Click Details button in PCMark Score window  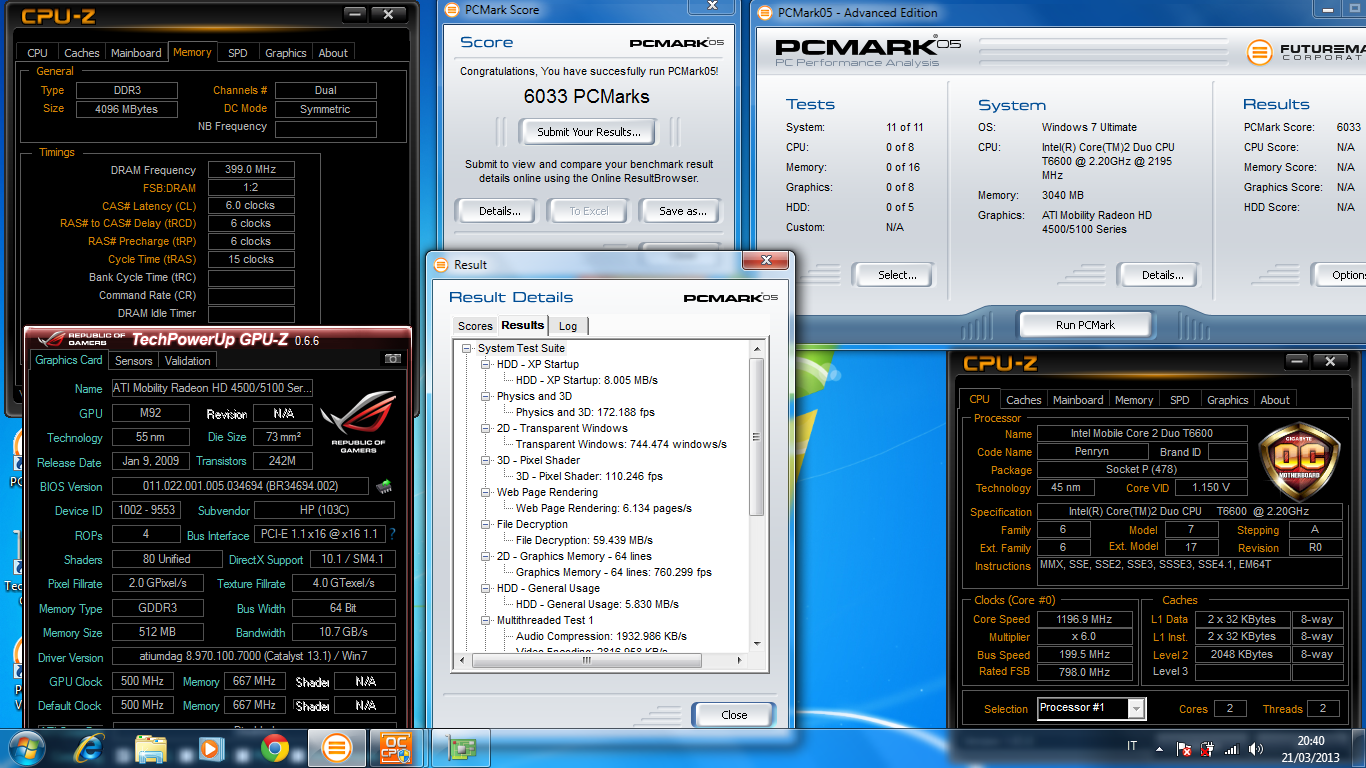pyautogui.click(x=500, y=211)
